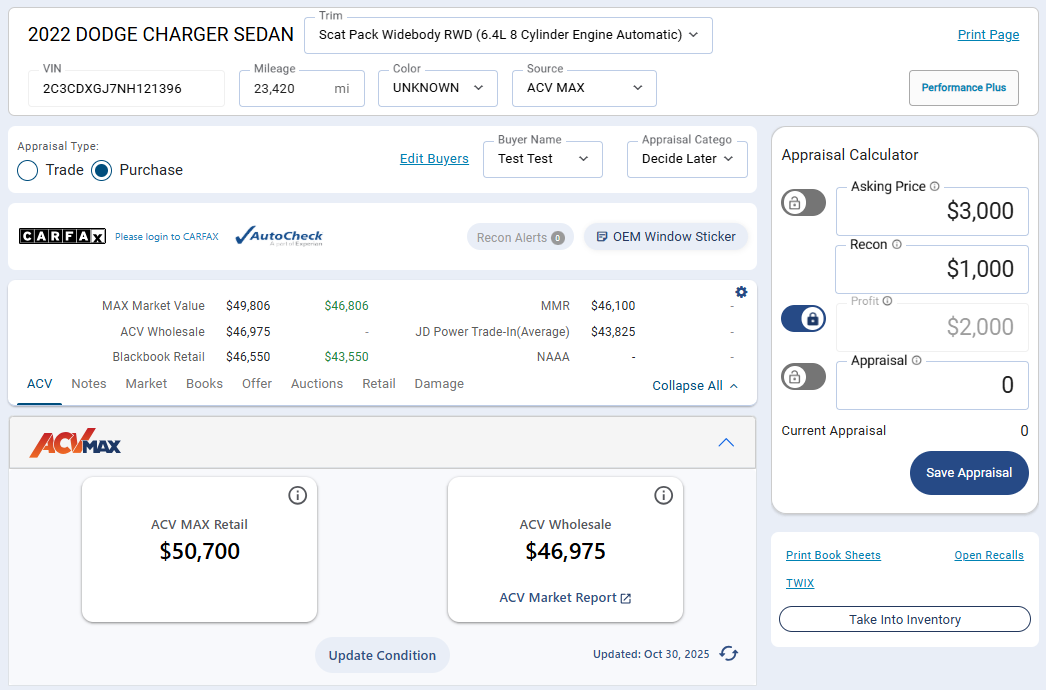Click the Mileage input field
The image size is (1046, 690).
(x=302, y=89)
